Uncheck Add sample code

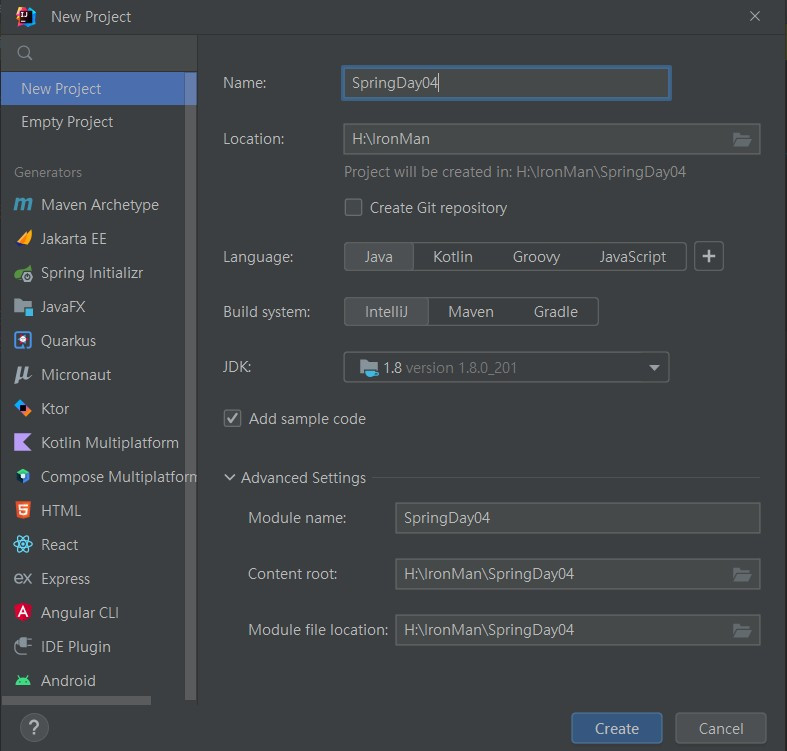point(232,418)
